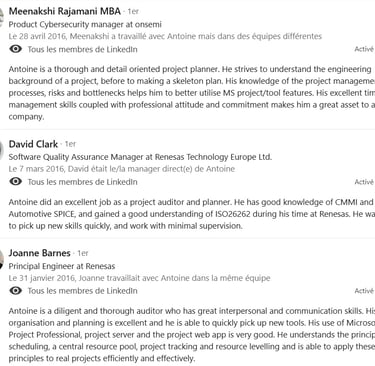Toggle Activé switch for David Clark's recommendation
Screen dimensions: 375x366
click(x=364, y=182)
